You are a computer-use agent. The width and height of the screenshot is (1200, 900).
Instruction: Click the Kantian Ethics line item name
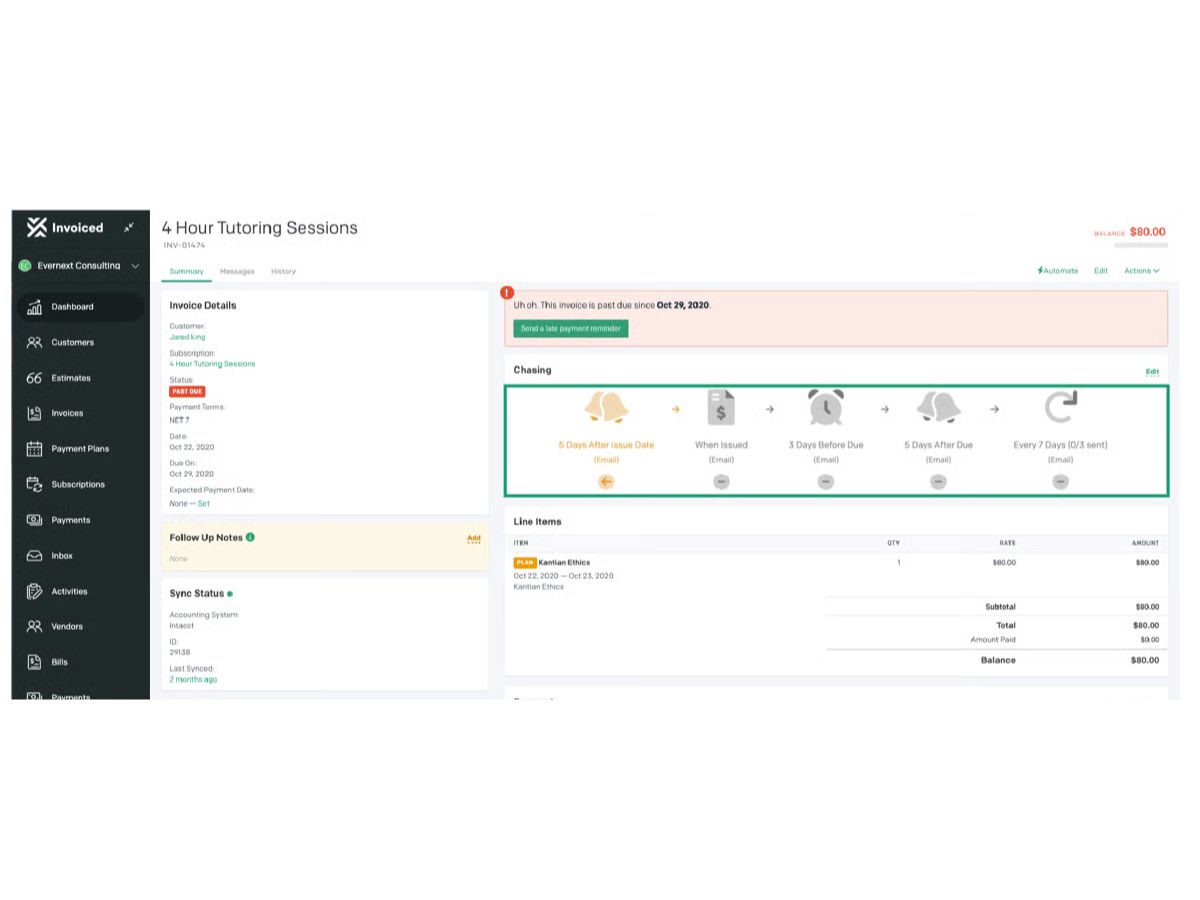(564, 562)
